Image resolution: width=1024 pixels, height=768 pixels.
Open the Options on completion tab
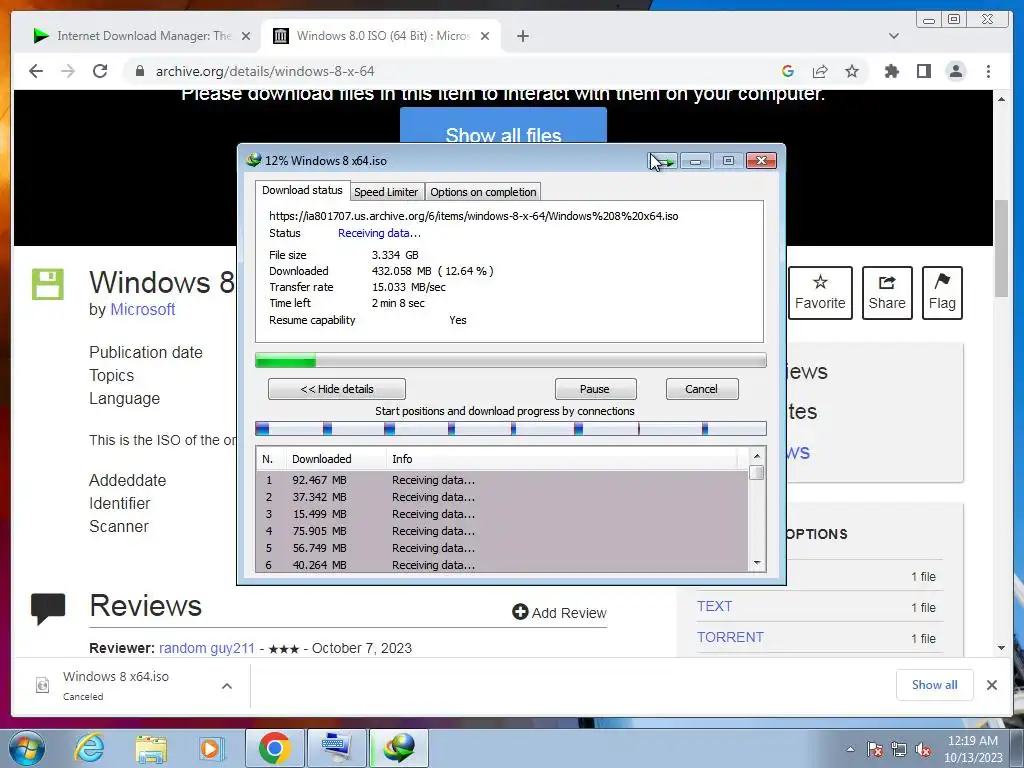[x=483, y=192]
